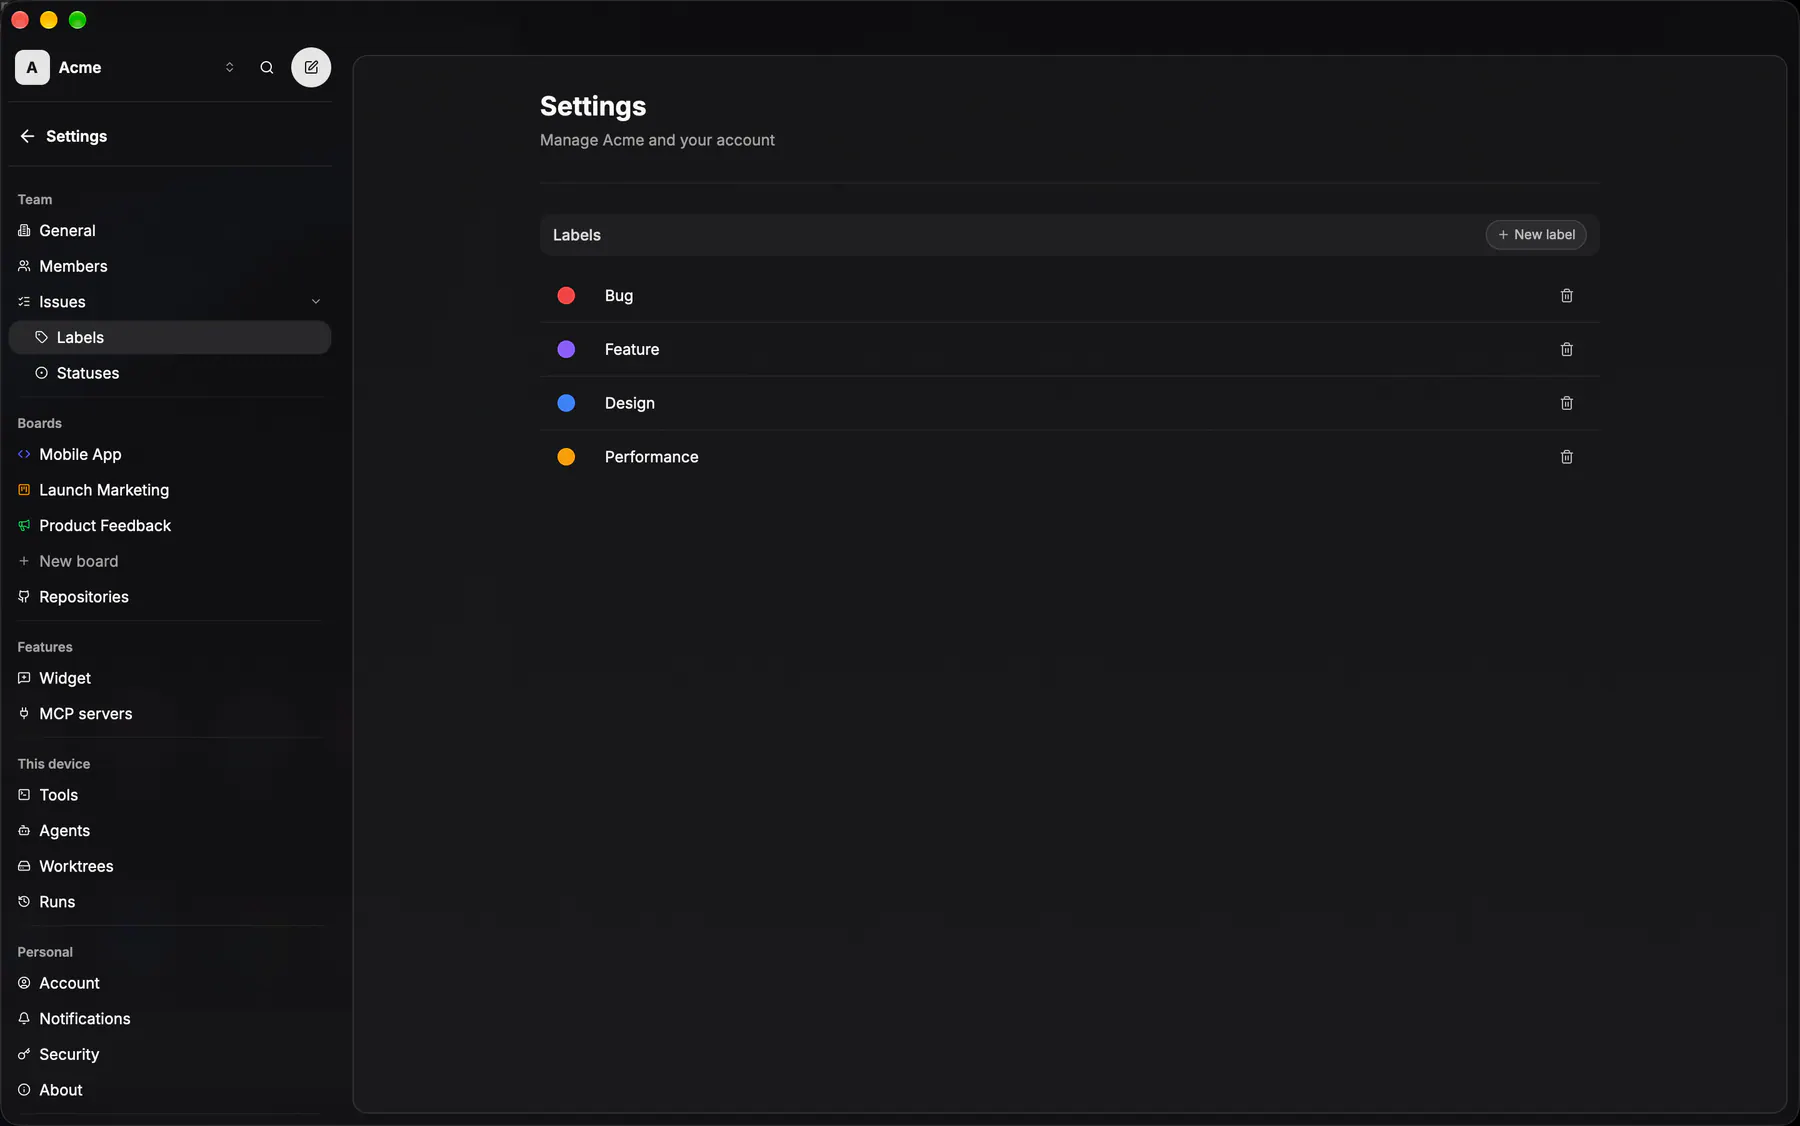Change the Bug label red color
Screen dimensions: 1800x1126
pyautogui.click(x=566, y=296)
